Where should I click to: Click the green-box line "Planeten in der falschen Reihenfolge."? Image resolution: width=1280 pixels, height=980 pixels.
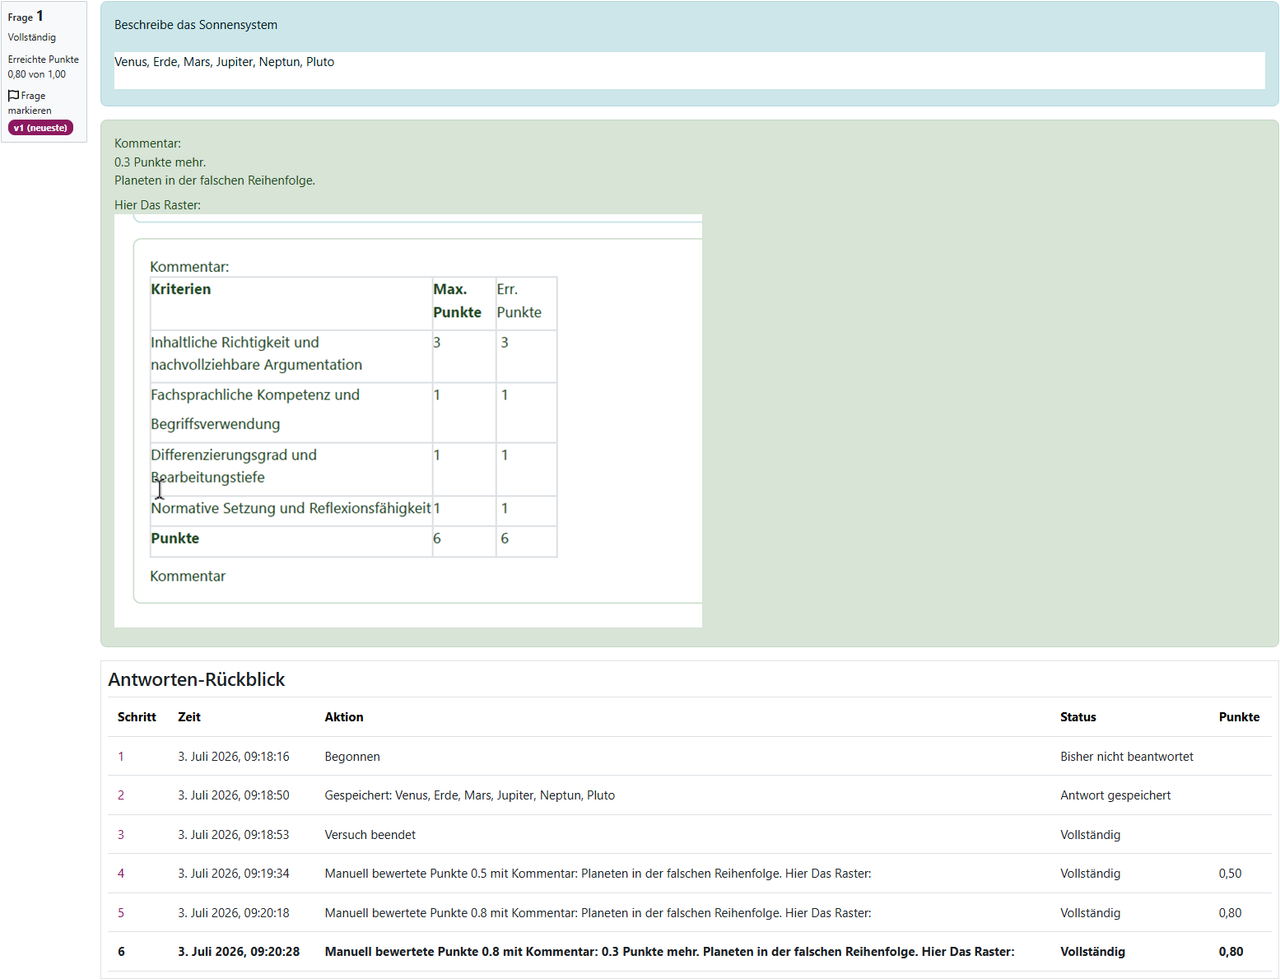click(x=214, y=181)
